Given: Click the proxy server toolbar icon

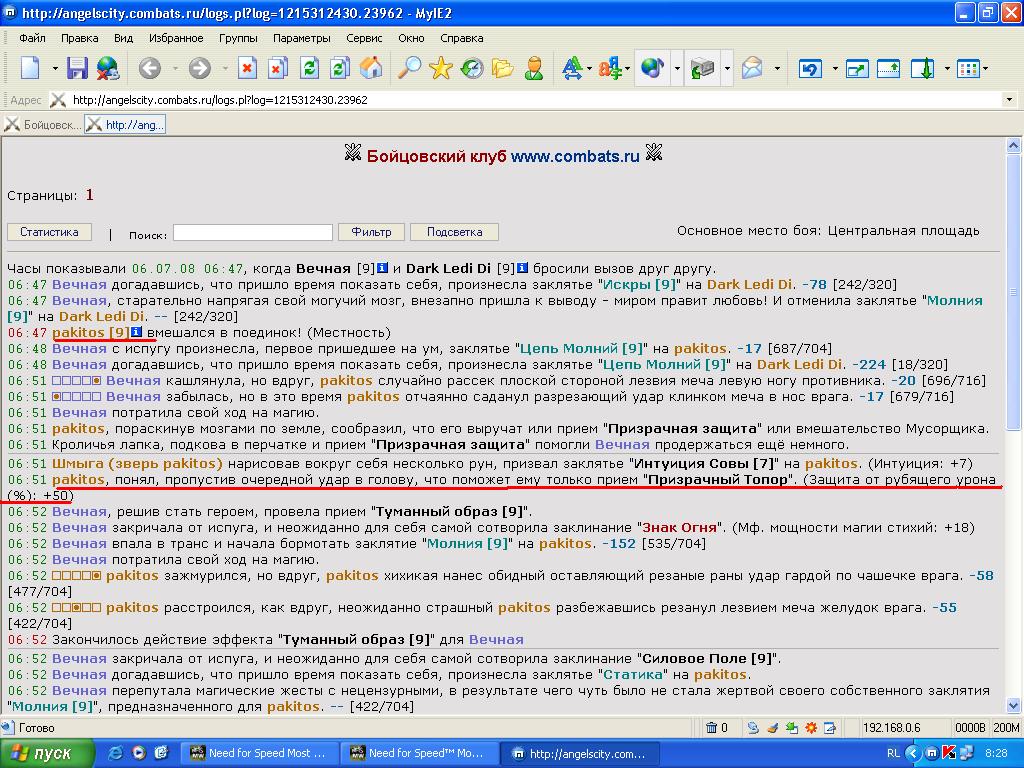Looking at the screenshot, I should pyautogui.click(x=702, y=68).
